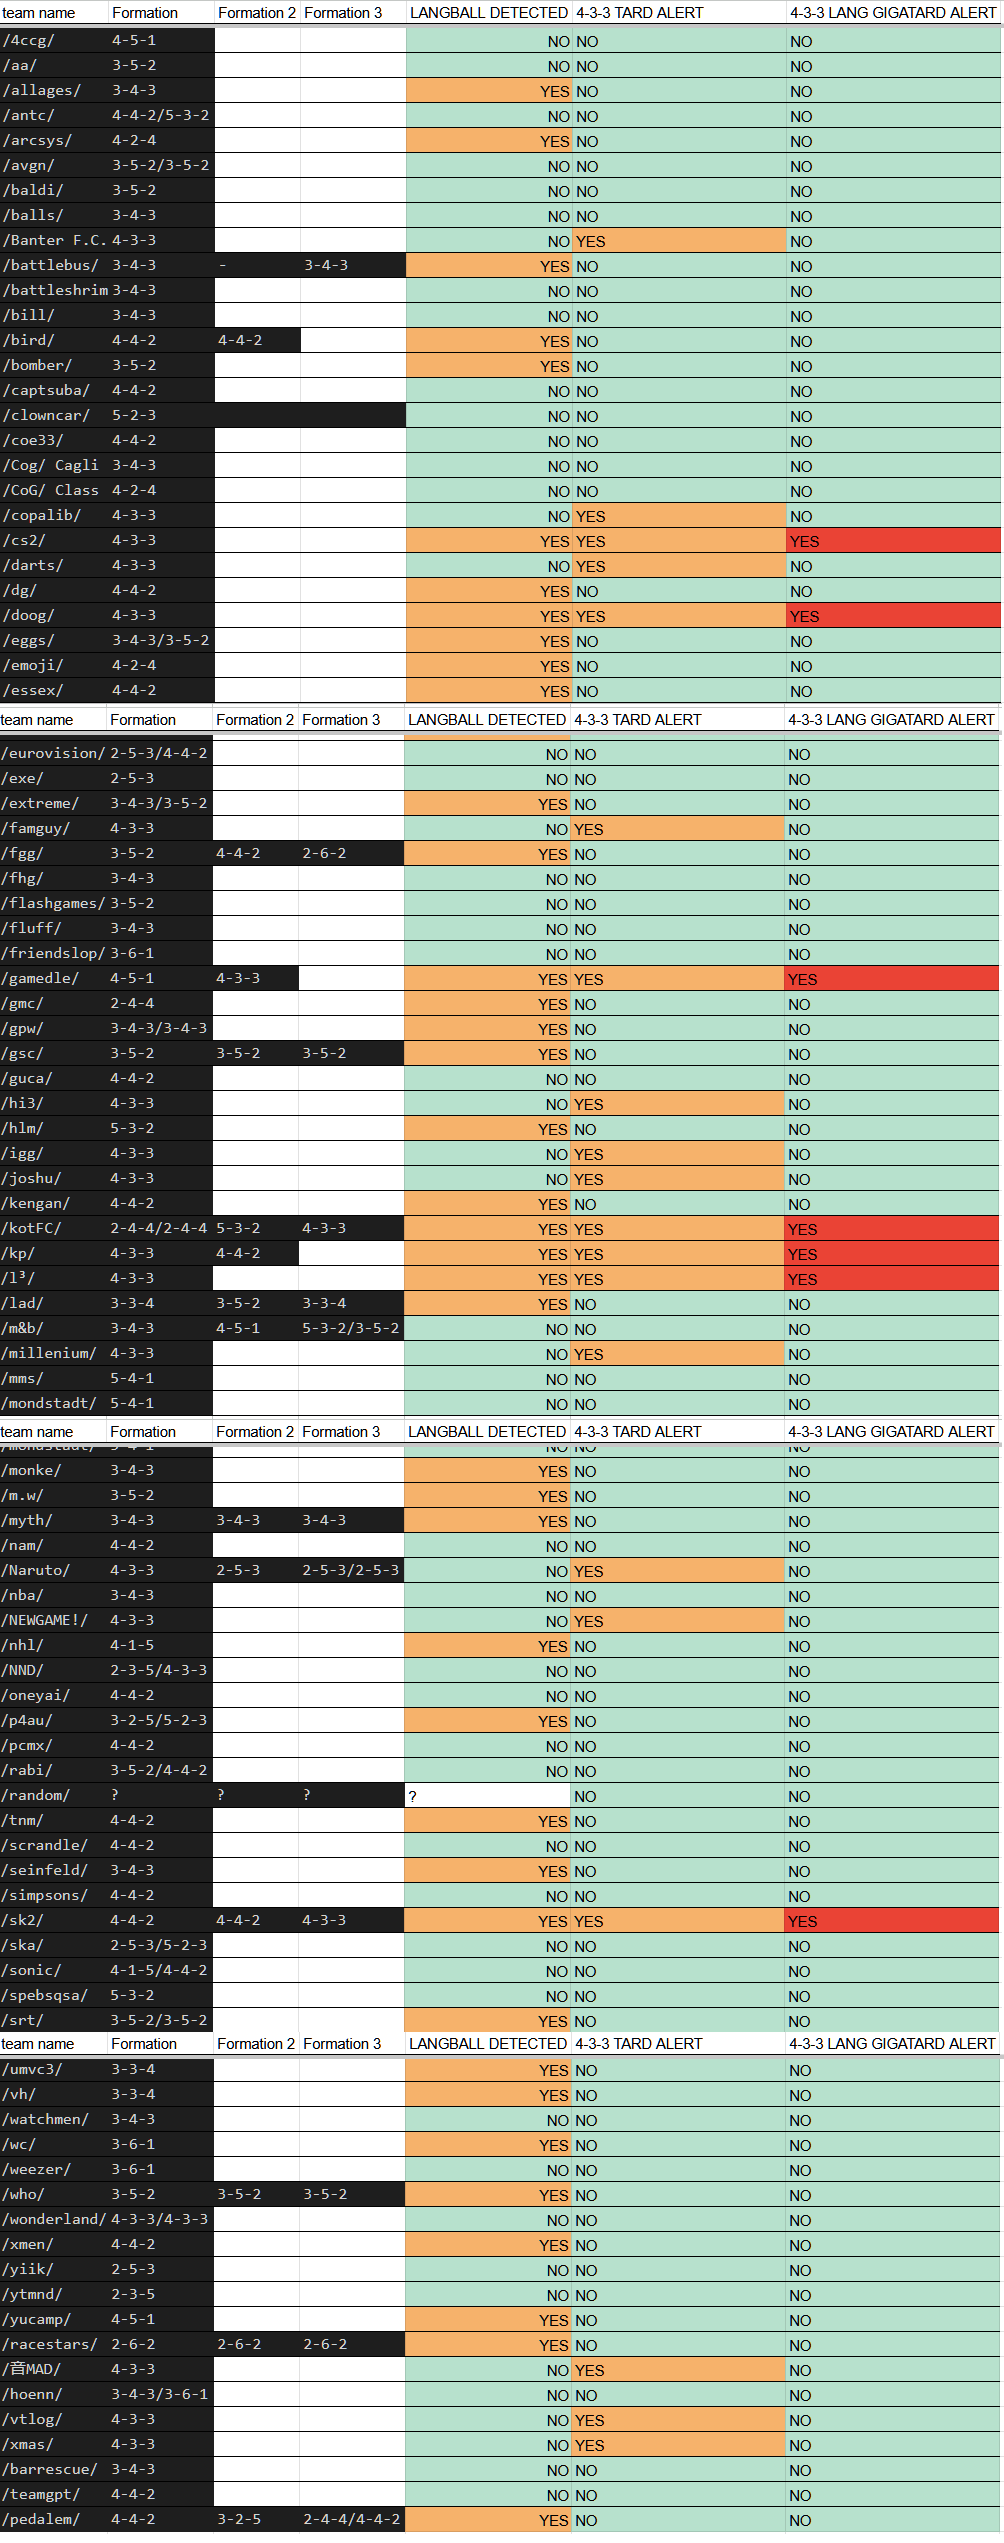Image resolution: width=1004 pixels, height=2543 pixels.
Task: Select the /ytmnd/ team name cell
Action: pyautogui.click(x=55, y=2295)
